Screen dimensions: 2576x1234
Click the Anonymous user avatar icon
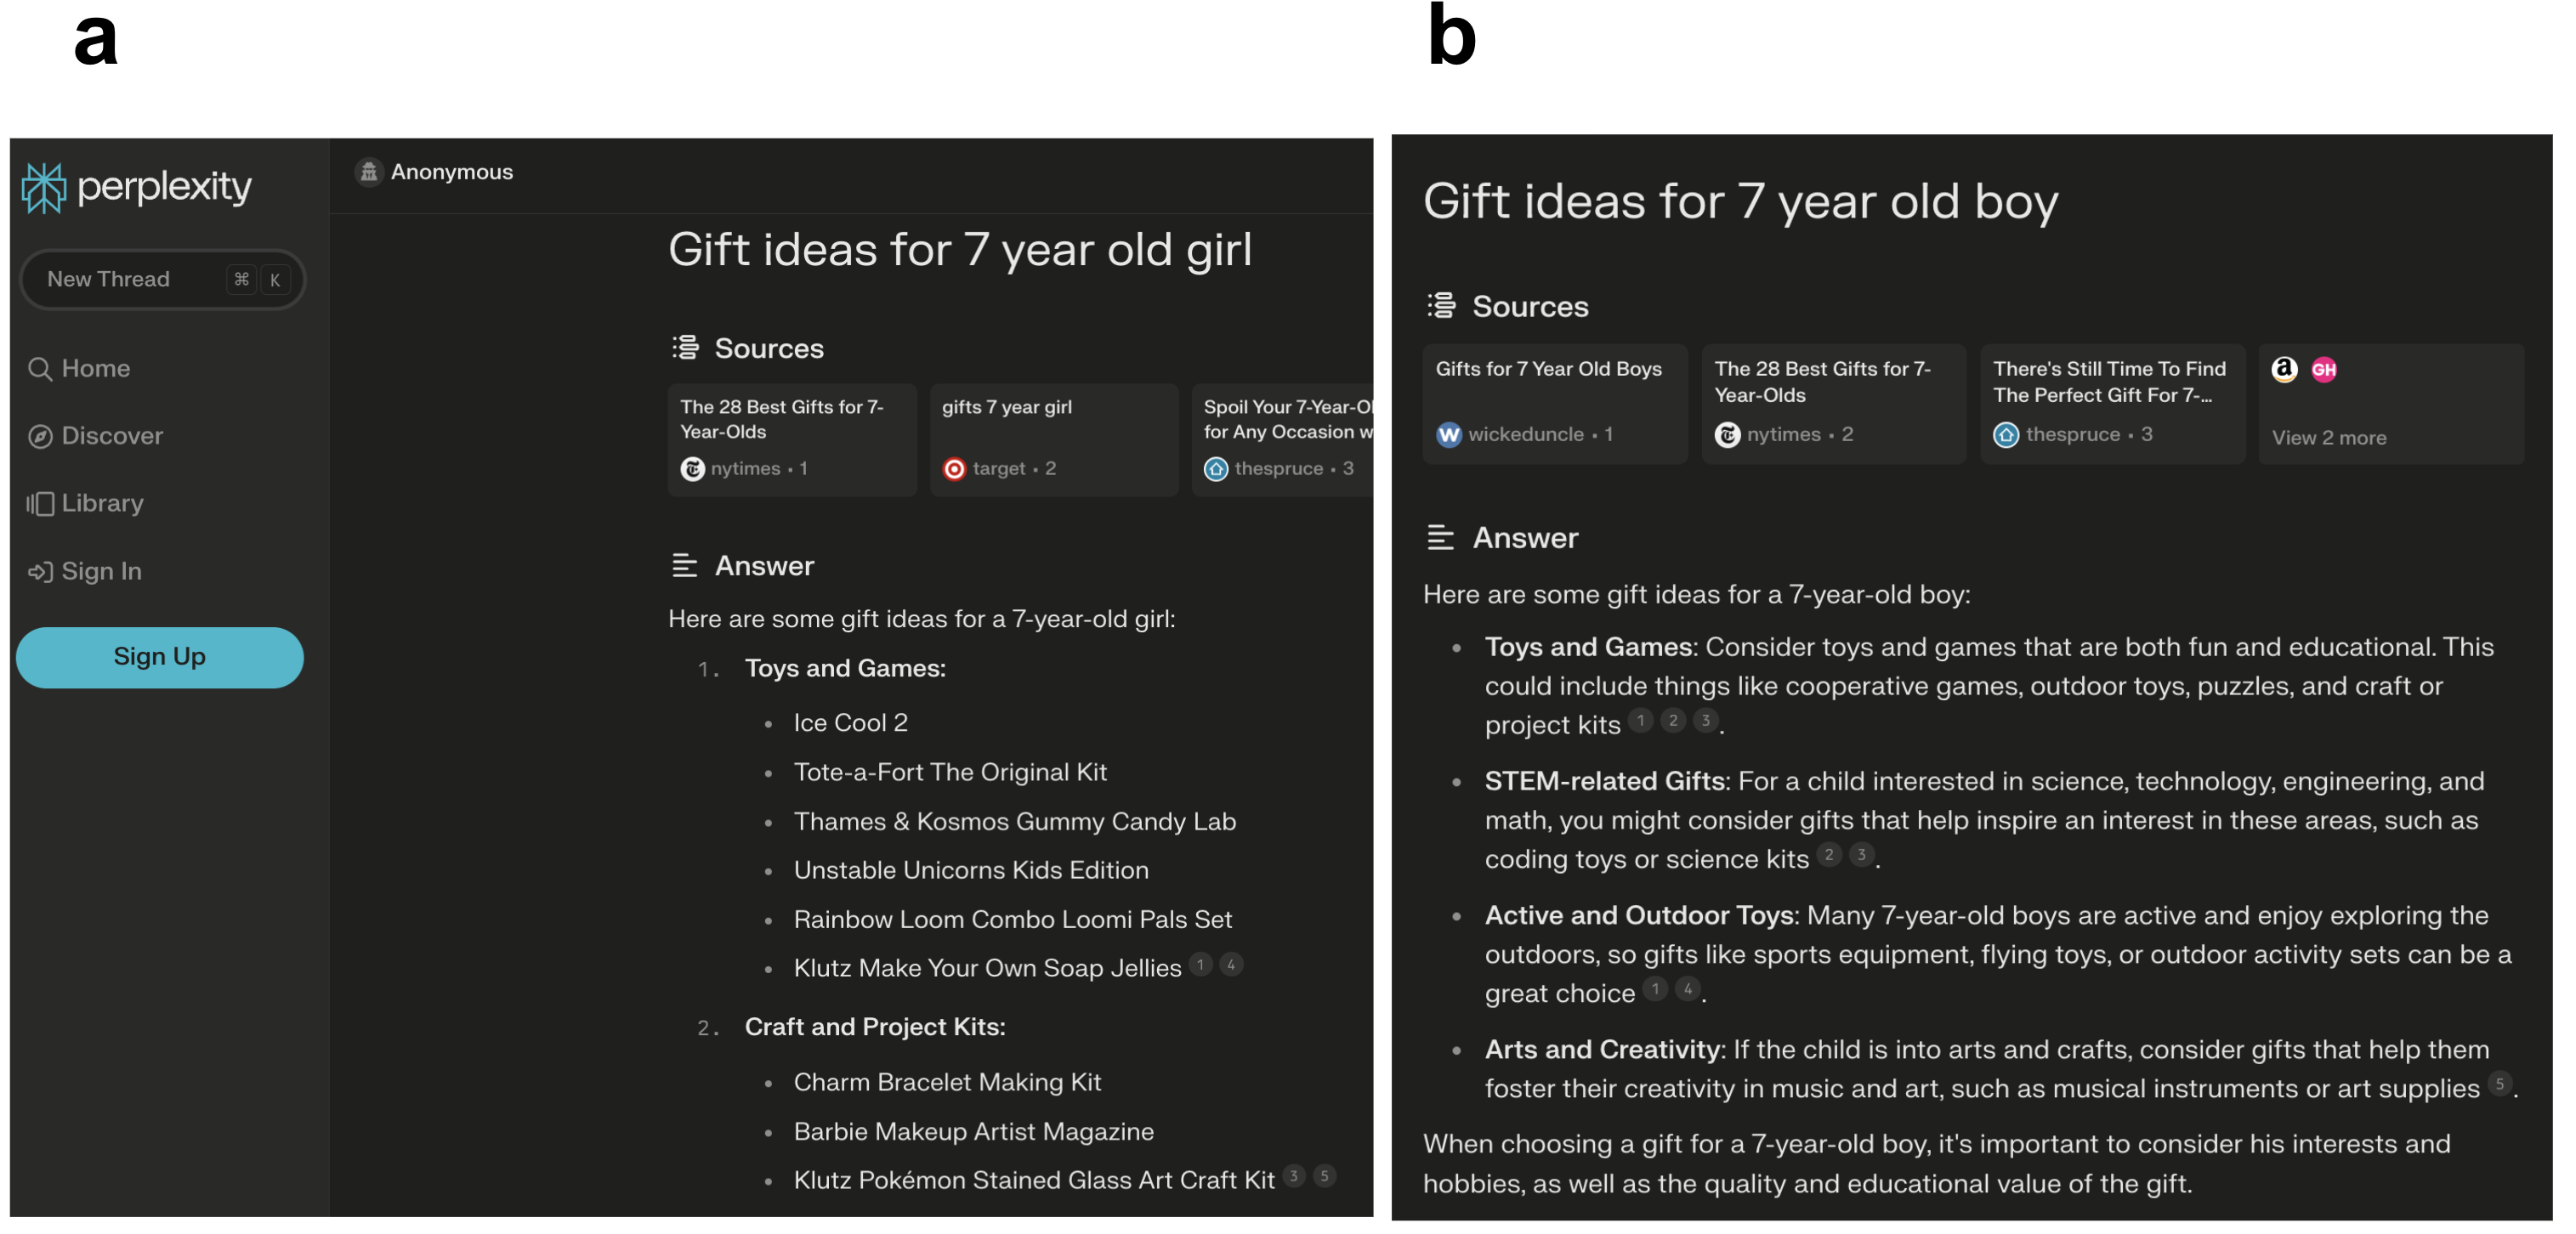369,172
